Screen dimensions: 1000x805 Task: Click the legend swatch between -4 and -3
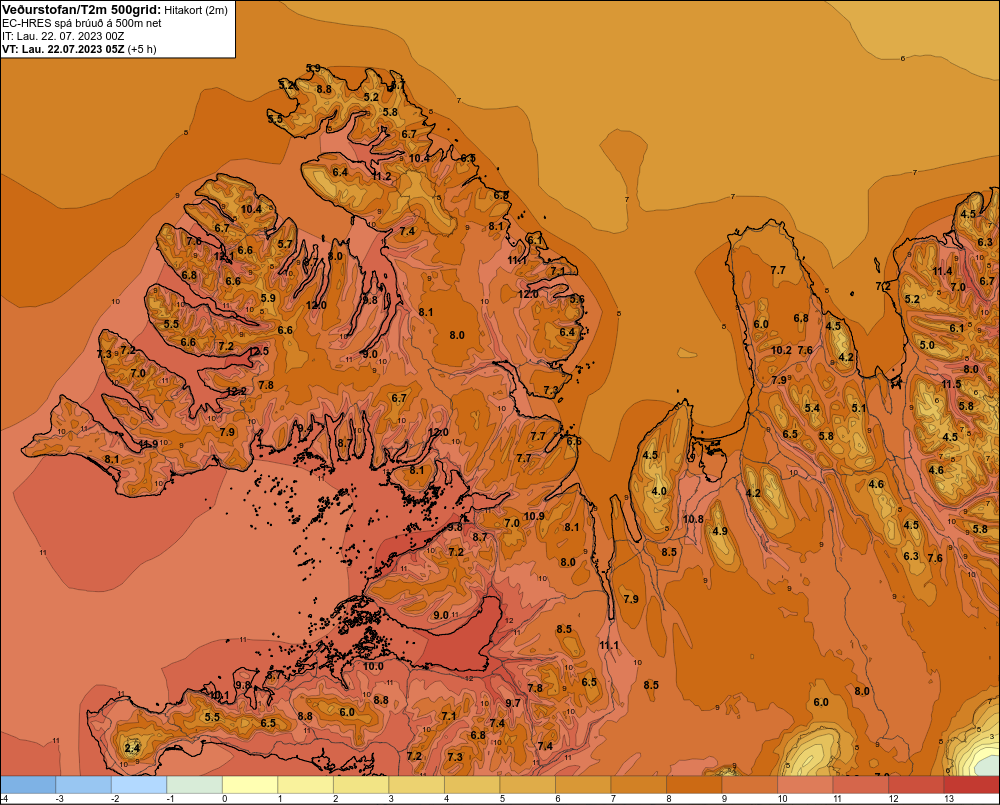(28, 785)
